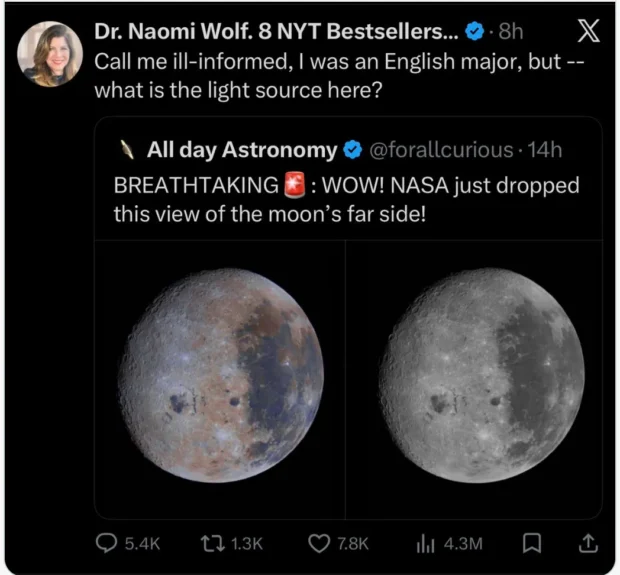
Task: Click Naomi Wolf's blue verified badge
Action: click(474, 31)
